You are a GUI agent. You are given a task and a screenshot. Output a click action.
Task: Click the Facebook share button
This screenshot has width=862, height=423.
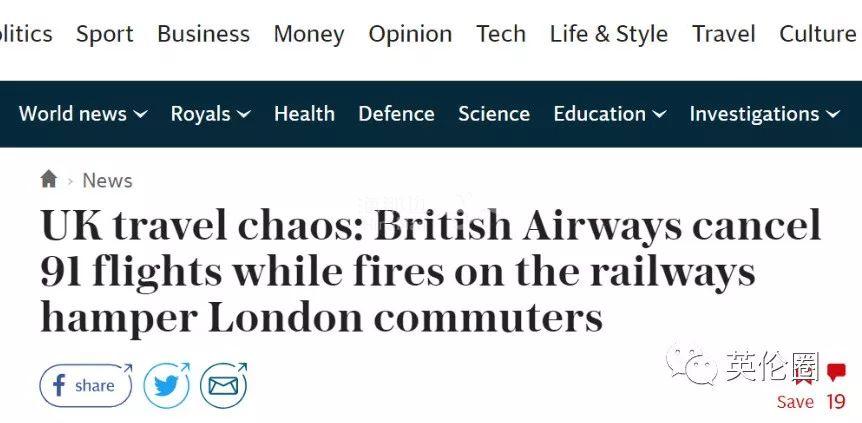point(85,385)
